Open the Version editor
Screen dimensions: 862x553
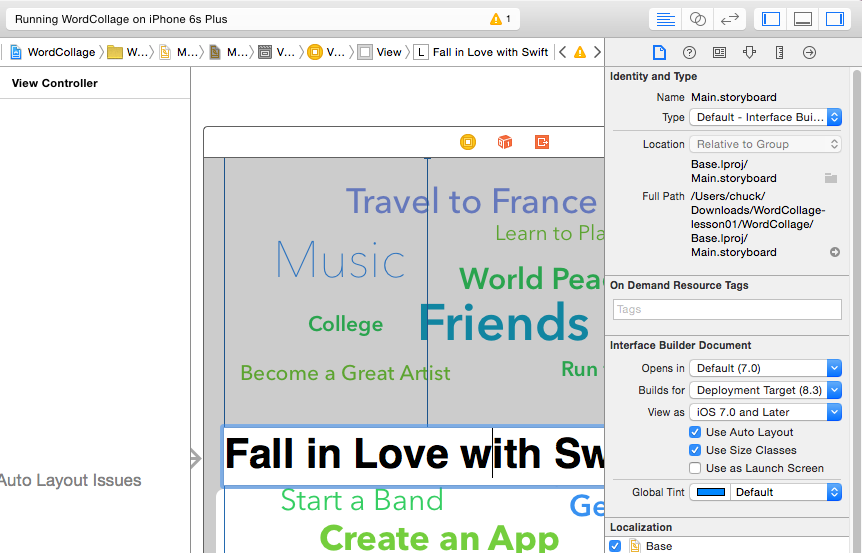tap(730, 19)
